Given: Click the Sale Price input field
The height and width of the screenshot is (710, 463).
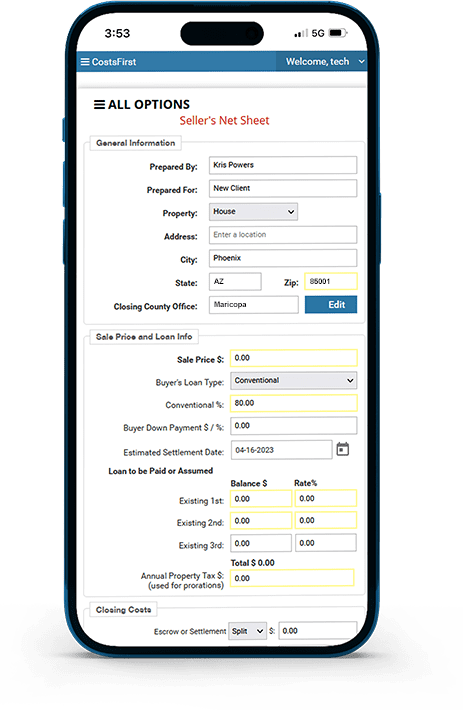Looking at the screenshot, I should tap(293, 358).
